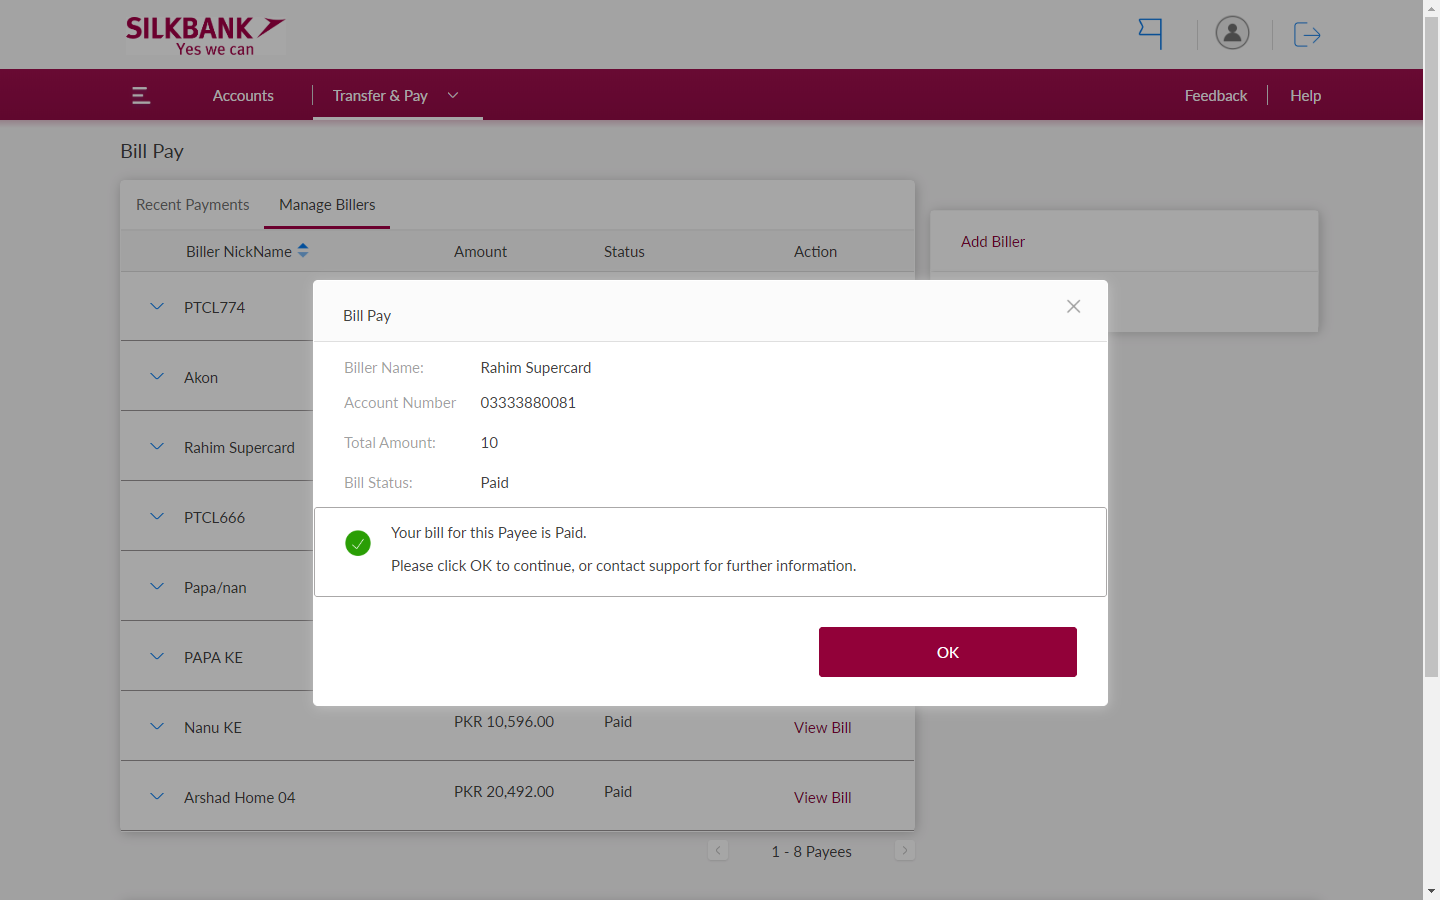1440x900 pixels.
Task: Click the logout icon
Action: tap(1307, 35)
